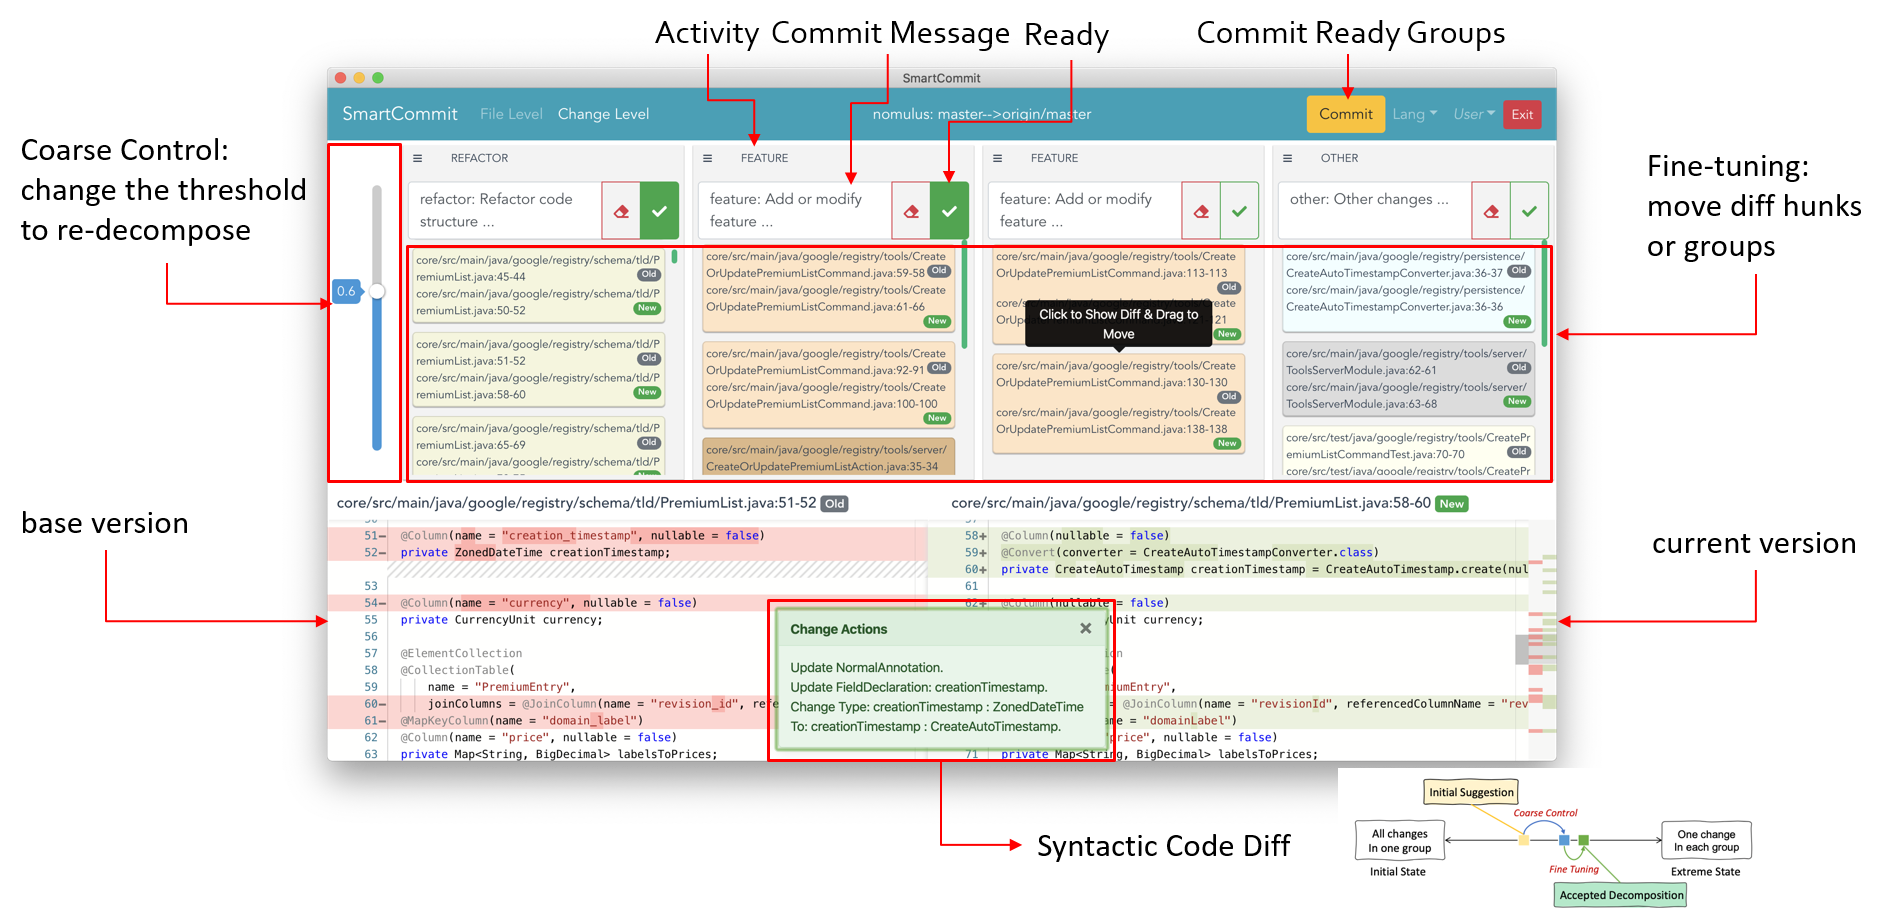The width and height of the screenshot is (1891, 922).
Task: Click the SmartCommit brand link
Action: (x=400, y=114)
